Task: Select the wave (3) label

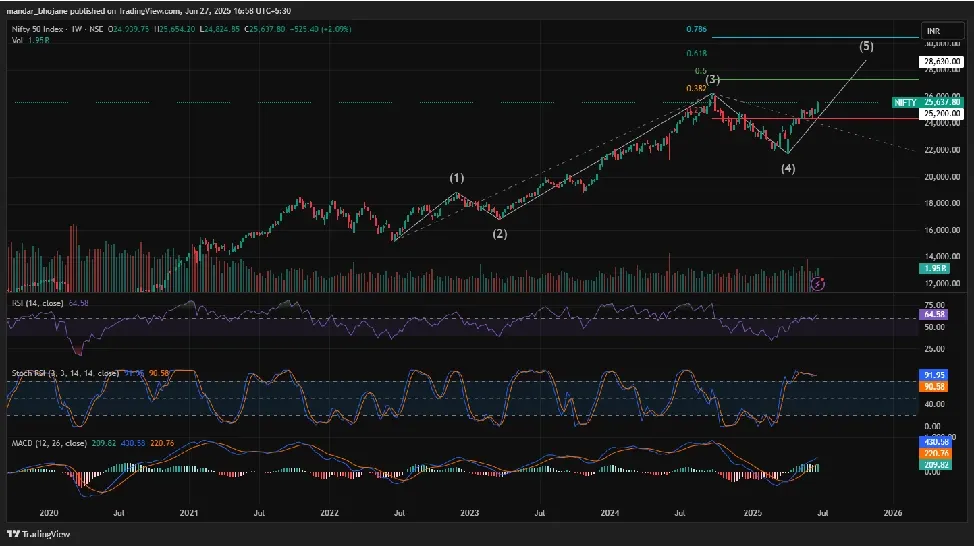Action: tap(712, 80)
